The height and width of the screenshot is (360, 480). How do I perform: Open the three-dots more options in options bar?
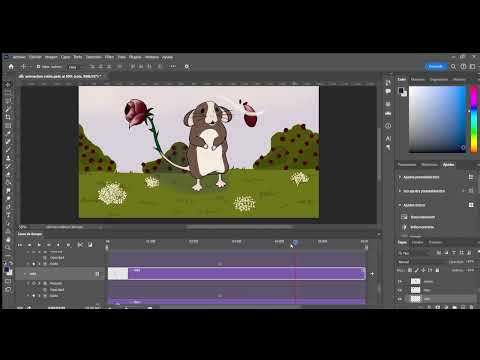pos(172,66)
